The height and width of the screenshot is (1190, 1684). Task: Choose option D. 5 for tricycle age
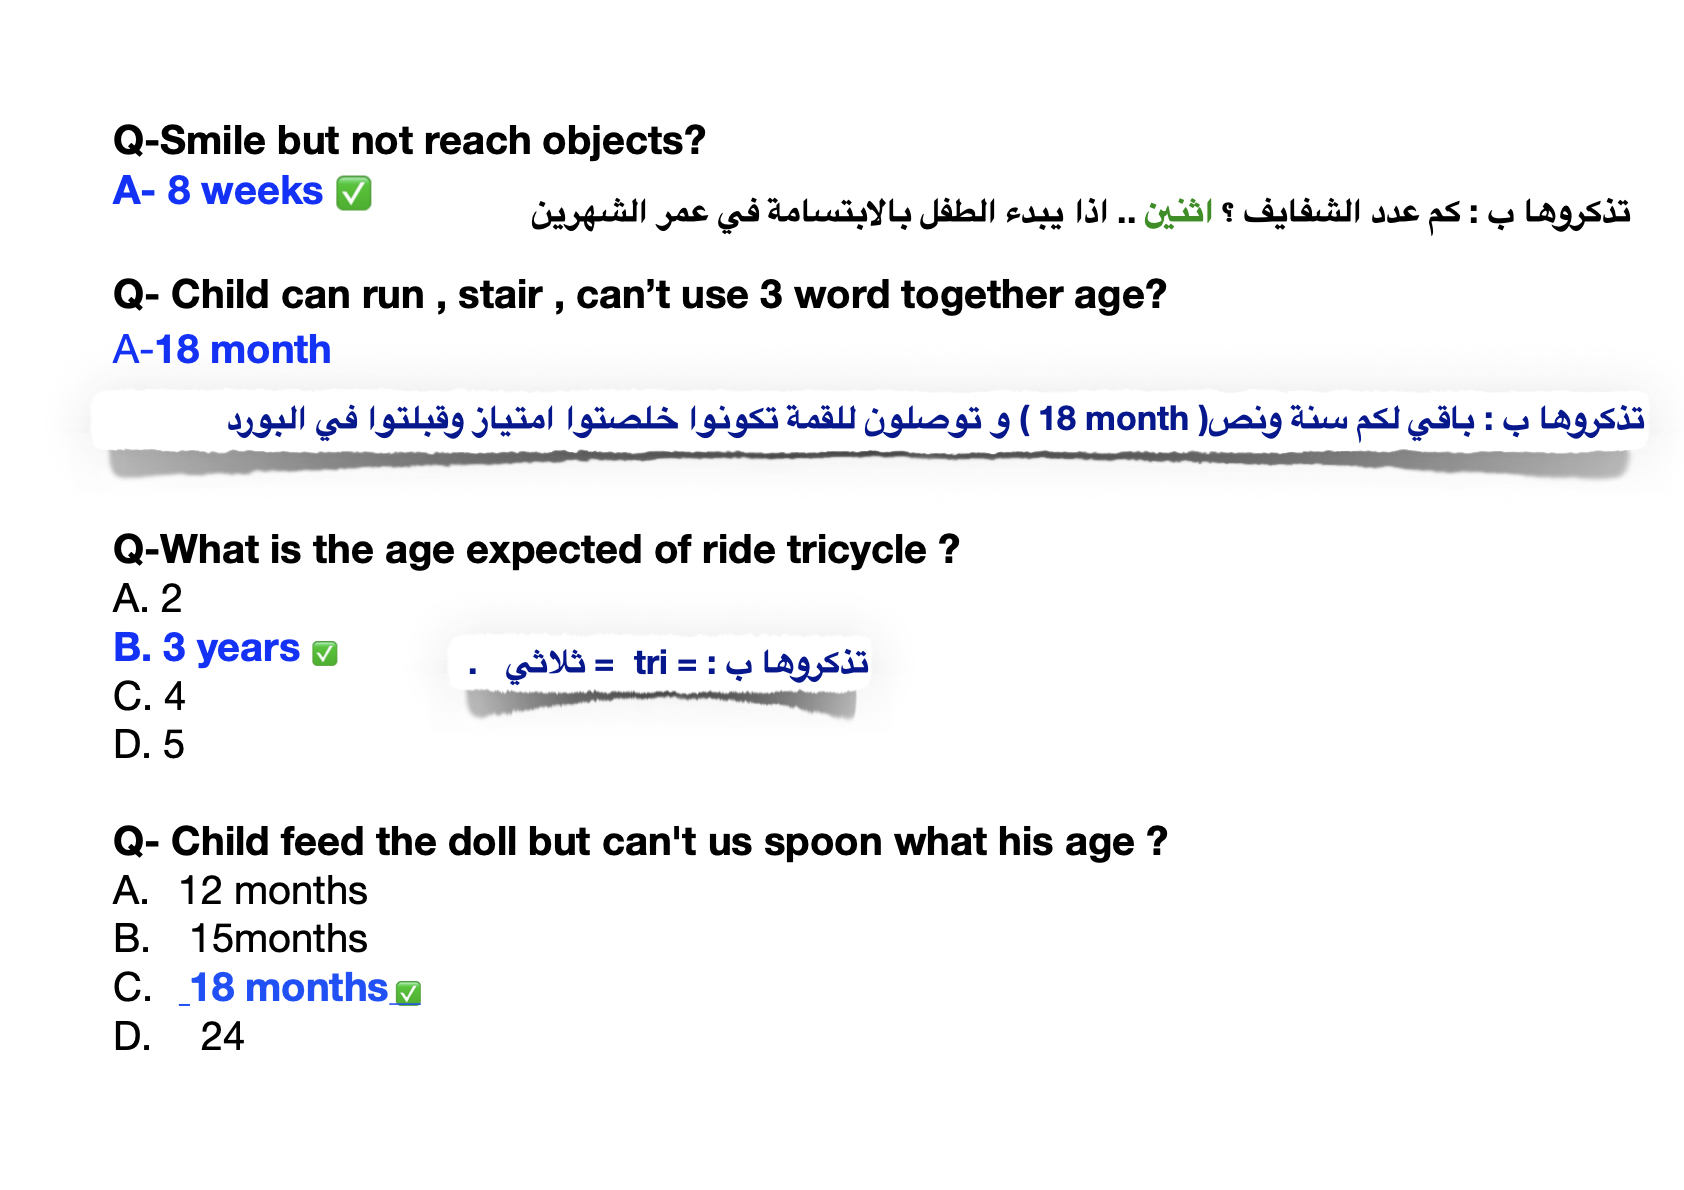point(149,745)
